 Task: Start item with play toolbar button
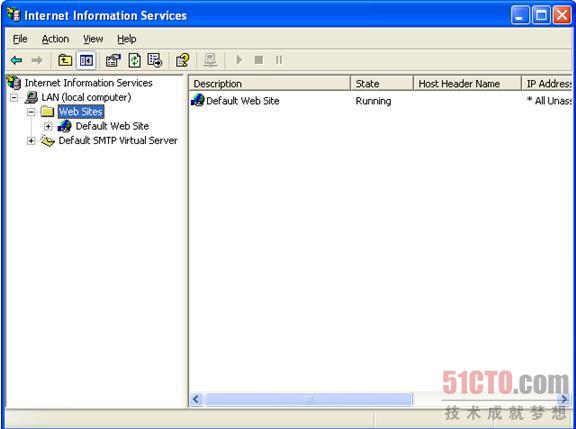coord(239,60)
